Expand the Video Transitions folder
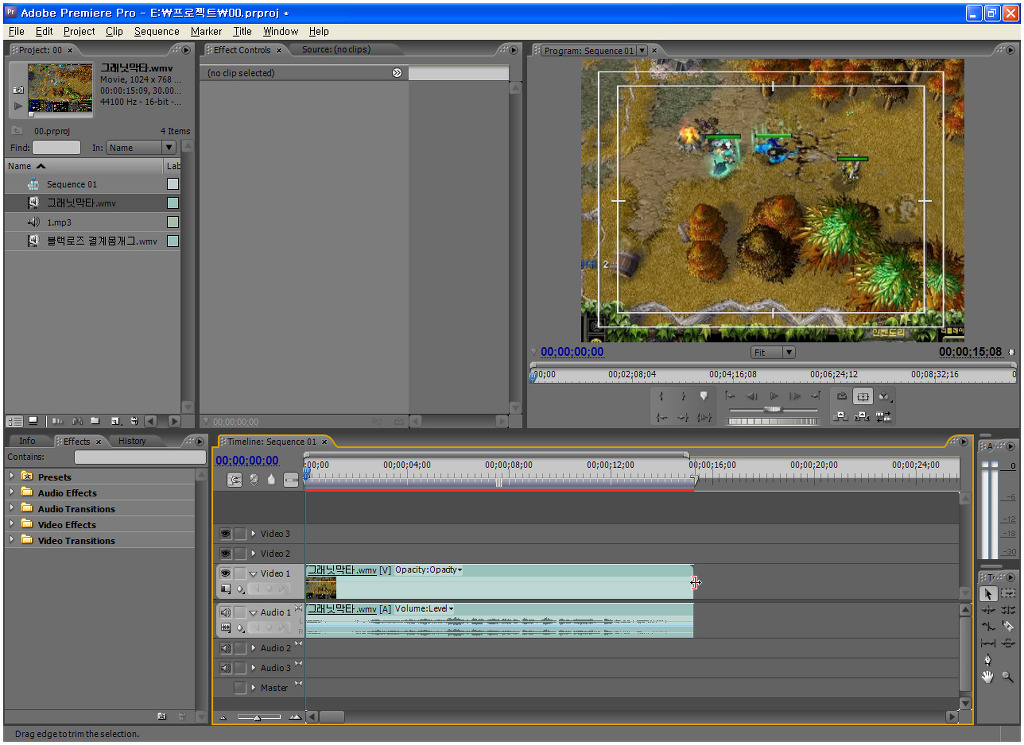 [12, 541]
